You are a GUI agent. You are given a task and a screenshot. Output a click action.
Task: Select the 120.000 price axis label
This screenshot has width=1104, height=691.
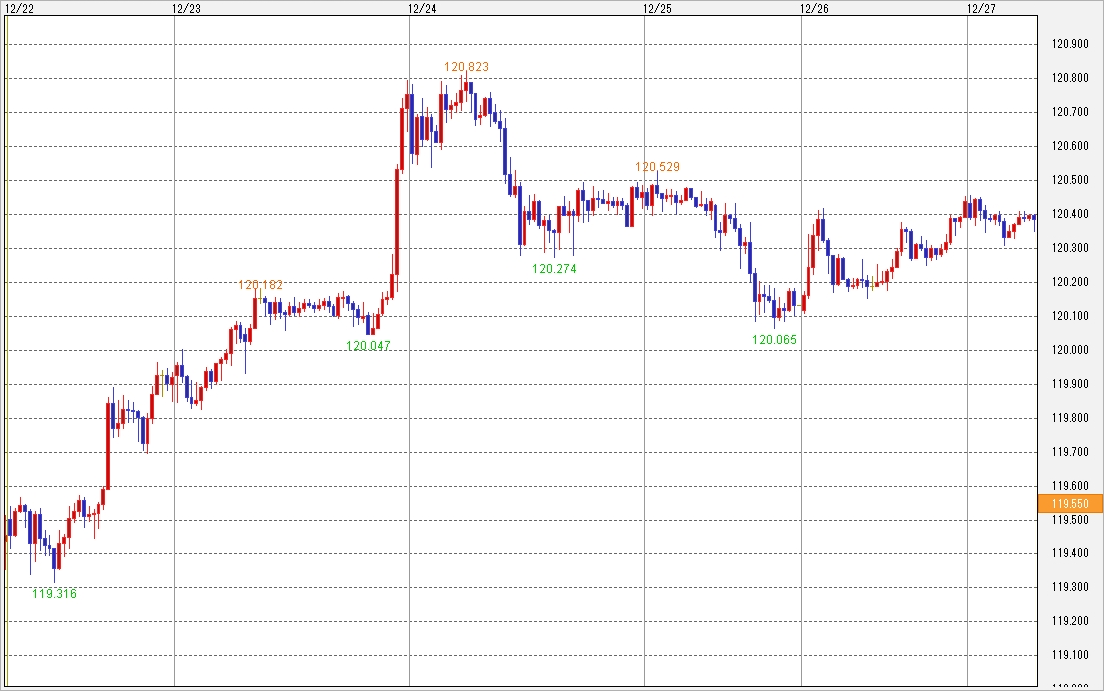1070,350
